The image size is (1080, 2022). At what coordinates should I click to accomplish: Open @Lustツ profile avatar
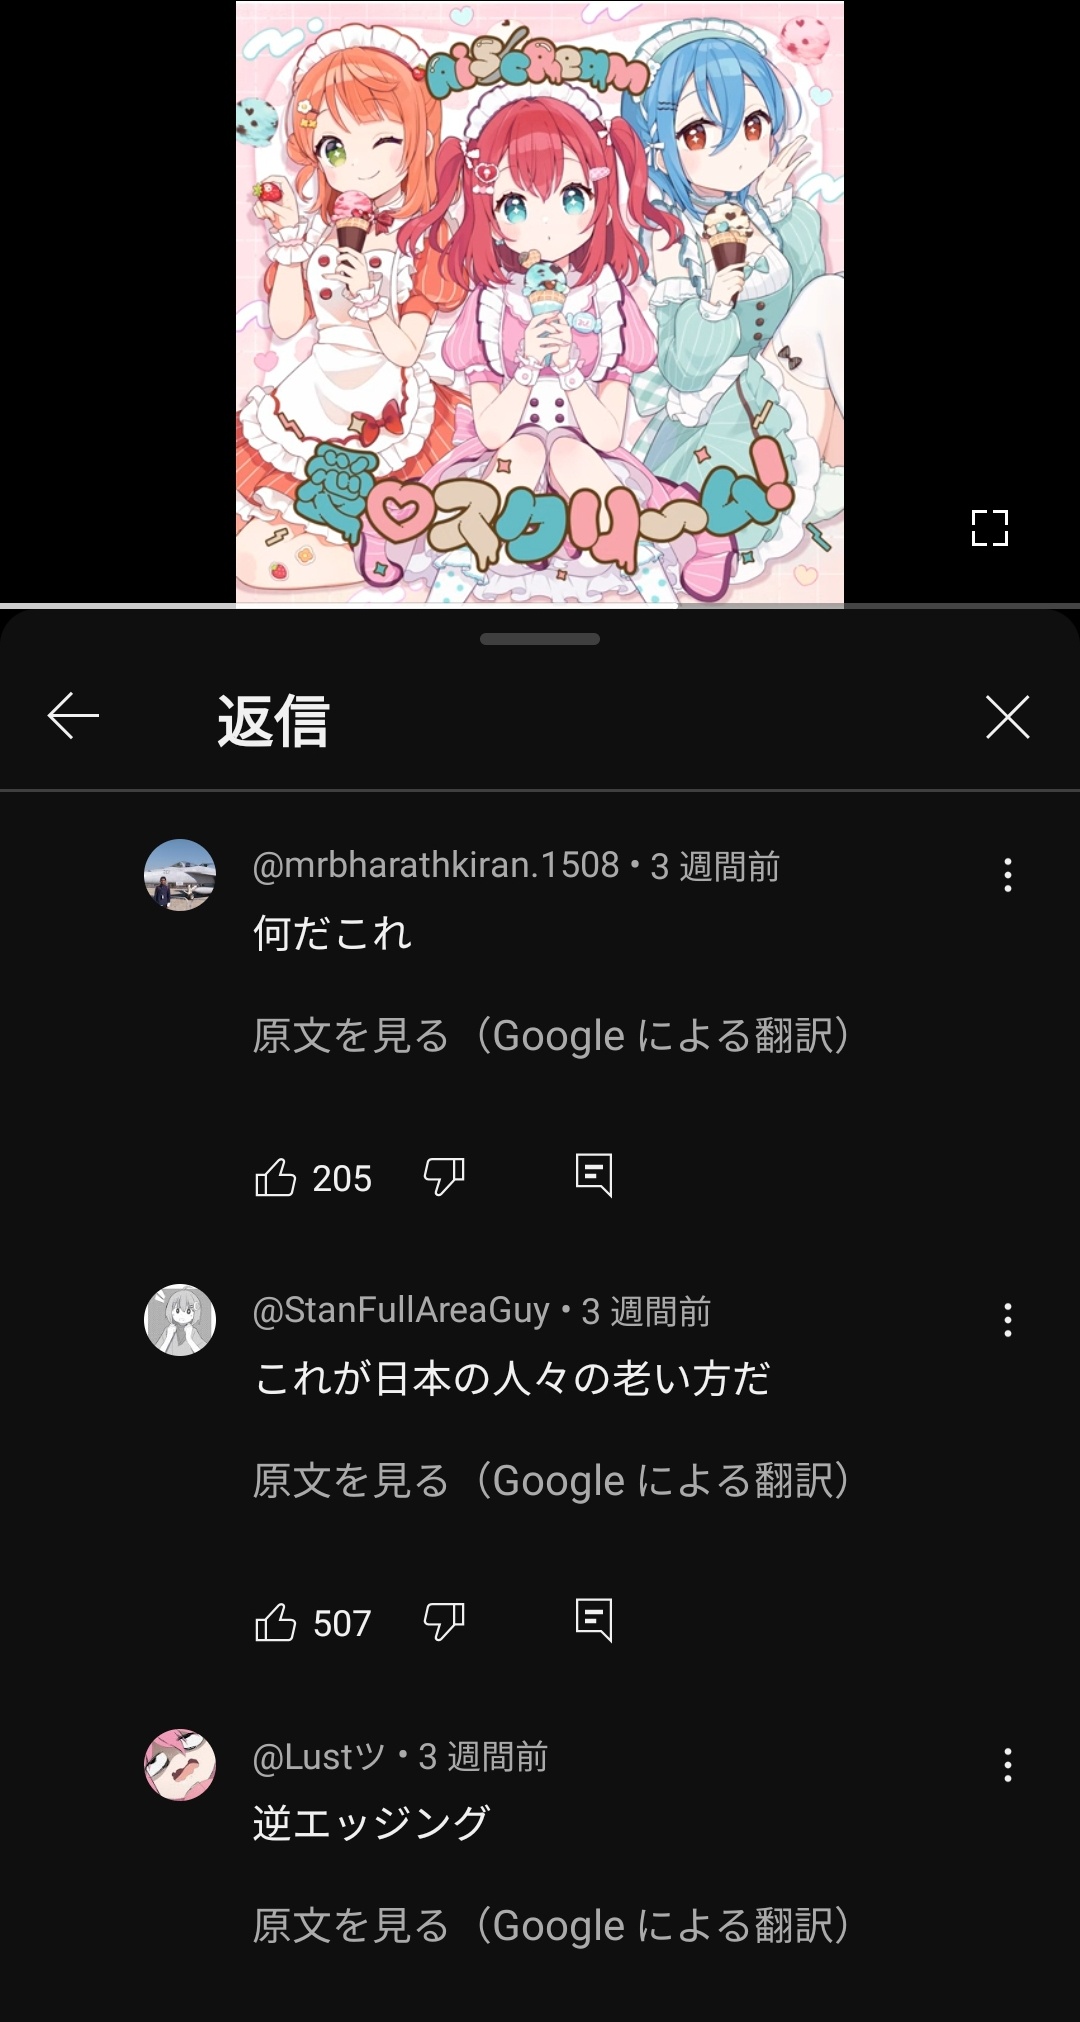180,1765
